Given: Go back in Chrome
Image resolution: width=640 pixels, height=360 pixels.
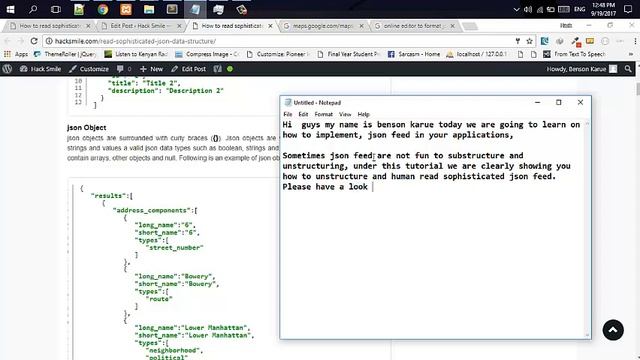Looking at the screenshot, I should pyautogui.click(x=7, y=41).
